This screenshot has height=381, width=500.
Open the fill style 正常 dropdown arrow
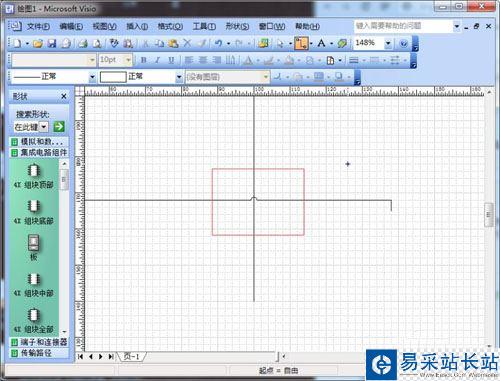179,77
